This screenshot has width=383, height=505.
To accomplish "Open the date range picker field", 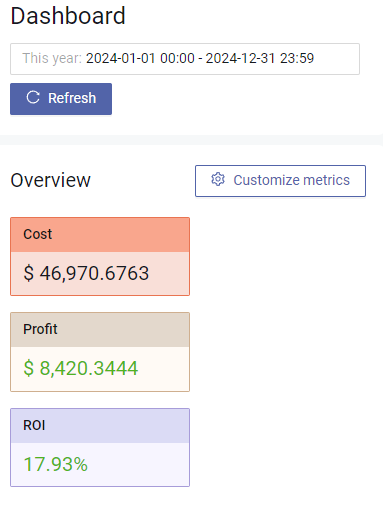I will coord(185,59).
